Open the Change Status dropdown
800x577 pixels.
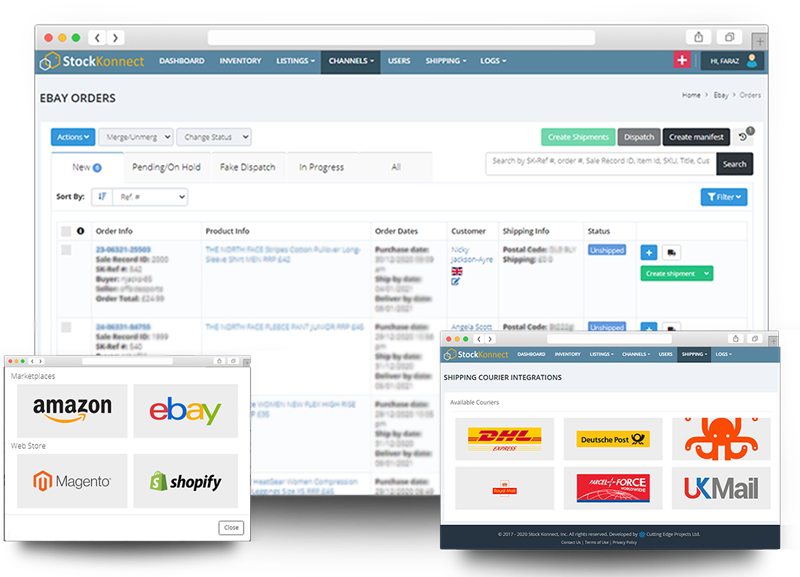(214, 137)
